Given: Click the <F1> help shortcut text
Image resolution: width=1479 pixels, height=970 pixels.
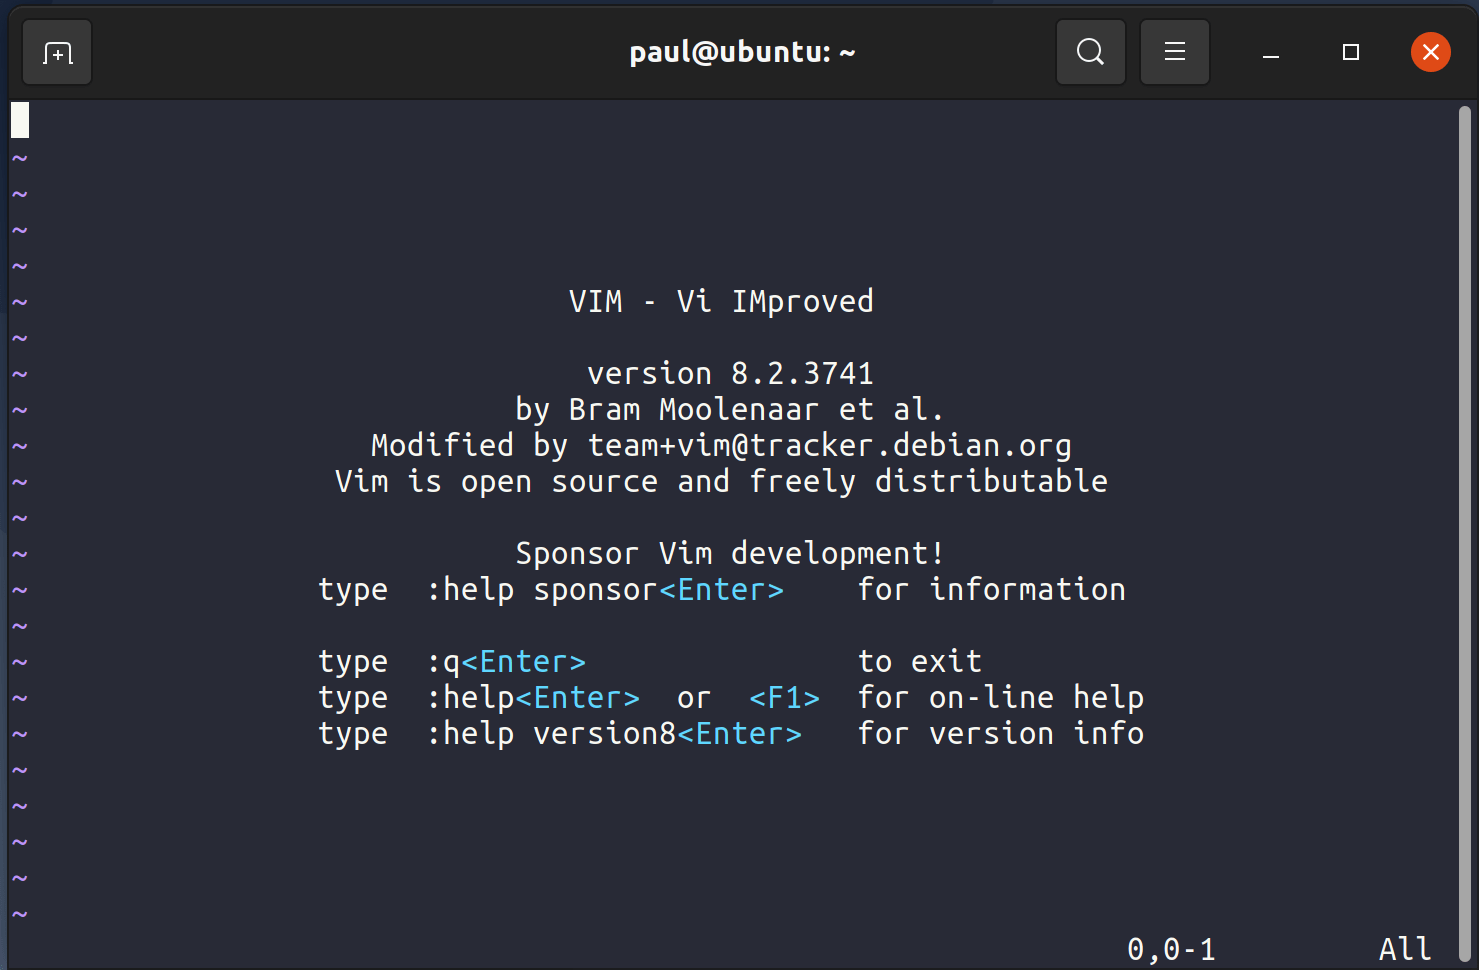Looking at the screenshot, I should [784, 697].
